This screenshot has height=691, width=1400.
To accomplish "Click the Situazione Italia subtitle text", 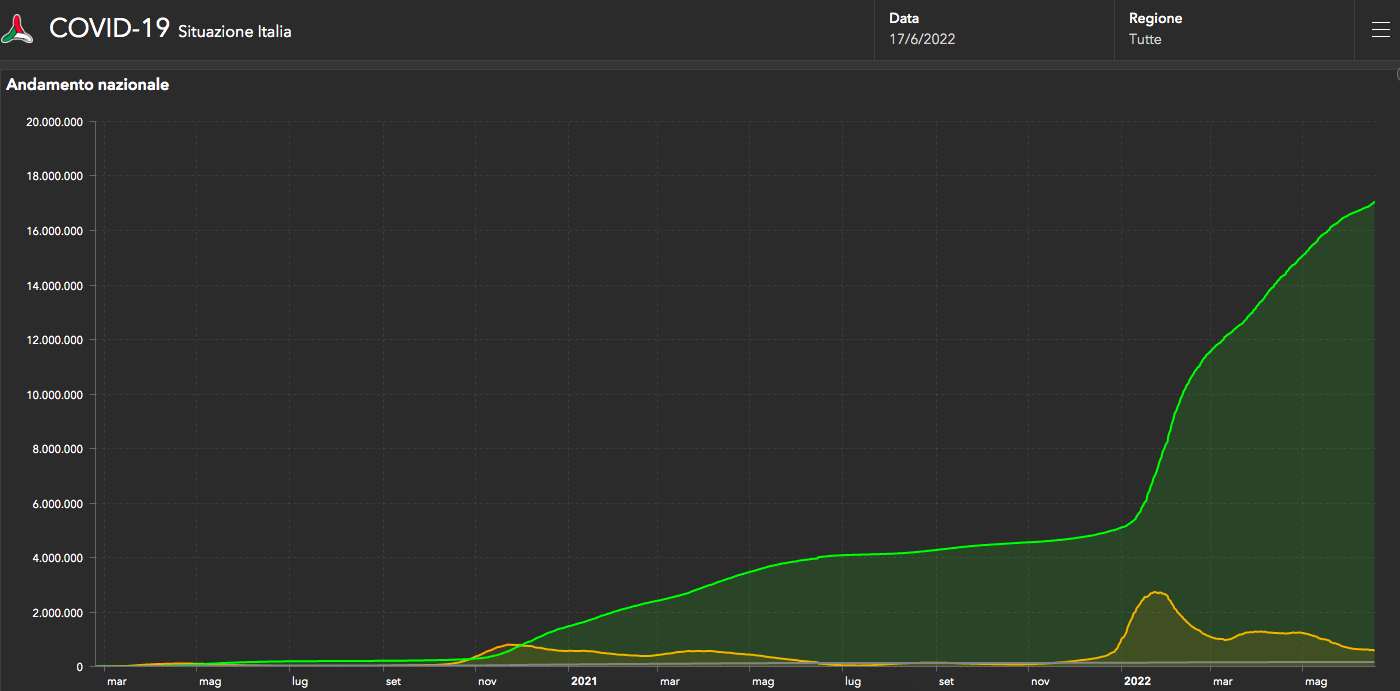I will pos(235,31).
